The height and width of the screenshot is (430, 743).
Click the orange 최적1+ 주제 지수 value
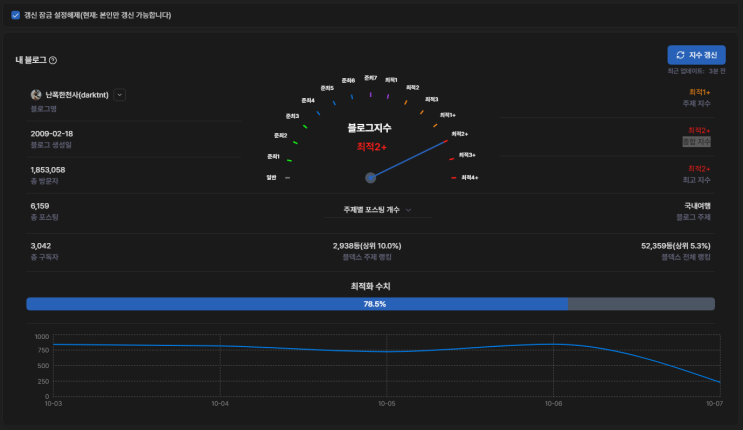[700, 92]
